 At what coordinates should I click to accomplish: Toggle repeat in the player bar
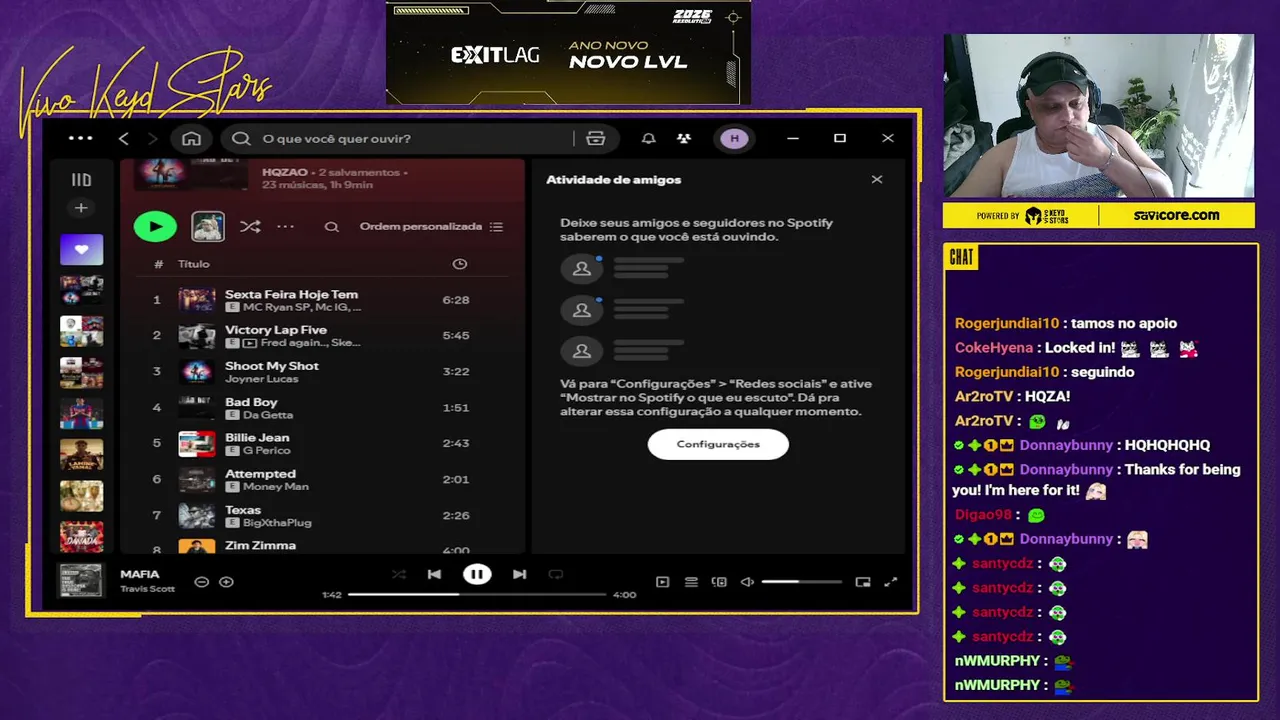(556, 574)
